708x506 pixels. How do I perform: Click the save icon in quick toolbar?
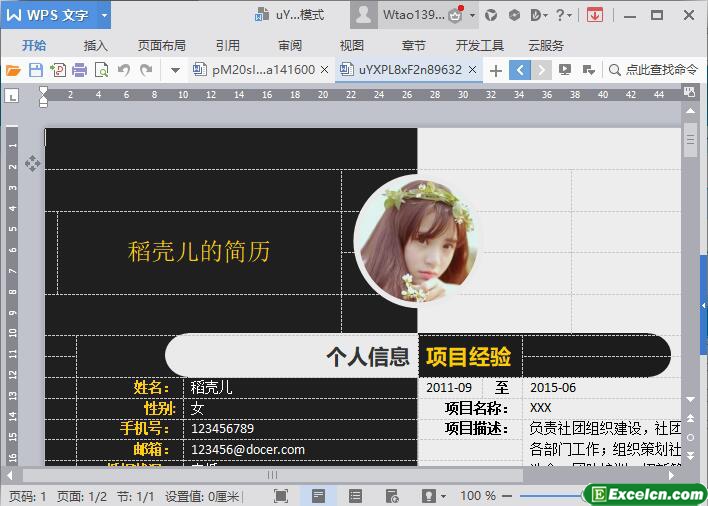pos(36,70)
